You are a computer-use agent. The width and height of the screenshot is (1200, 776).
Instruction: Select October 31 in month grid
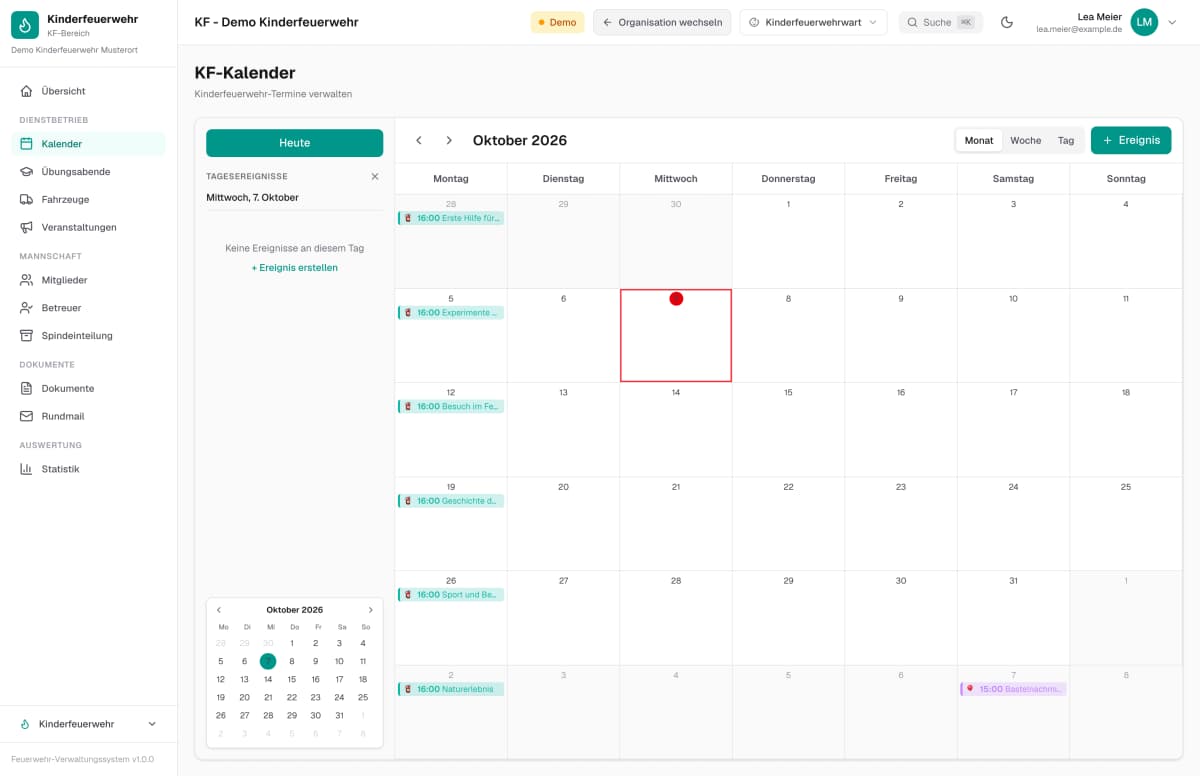pyautogui.click(x=1013, y=618)
